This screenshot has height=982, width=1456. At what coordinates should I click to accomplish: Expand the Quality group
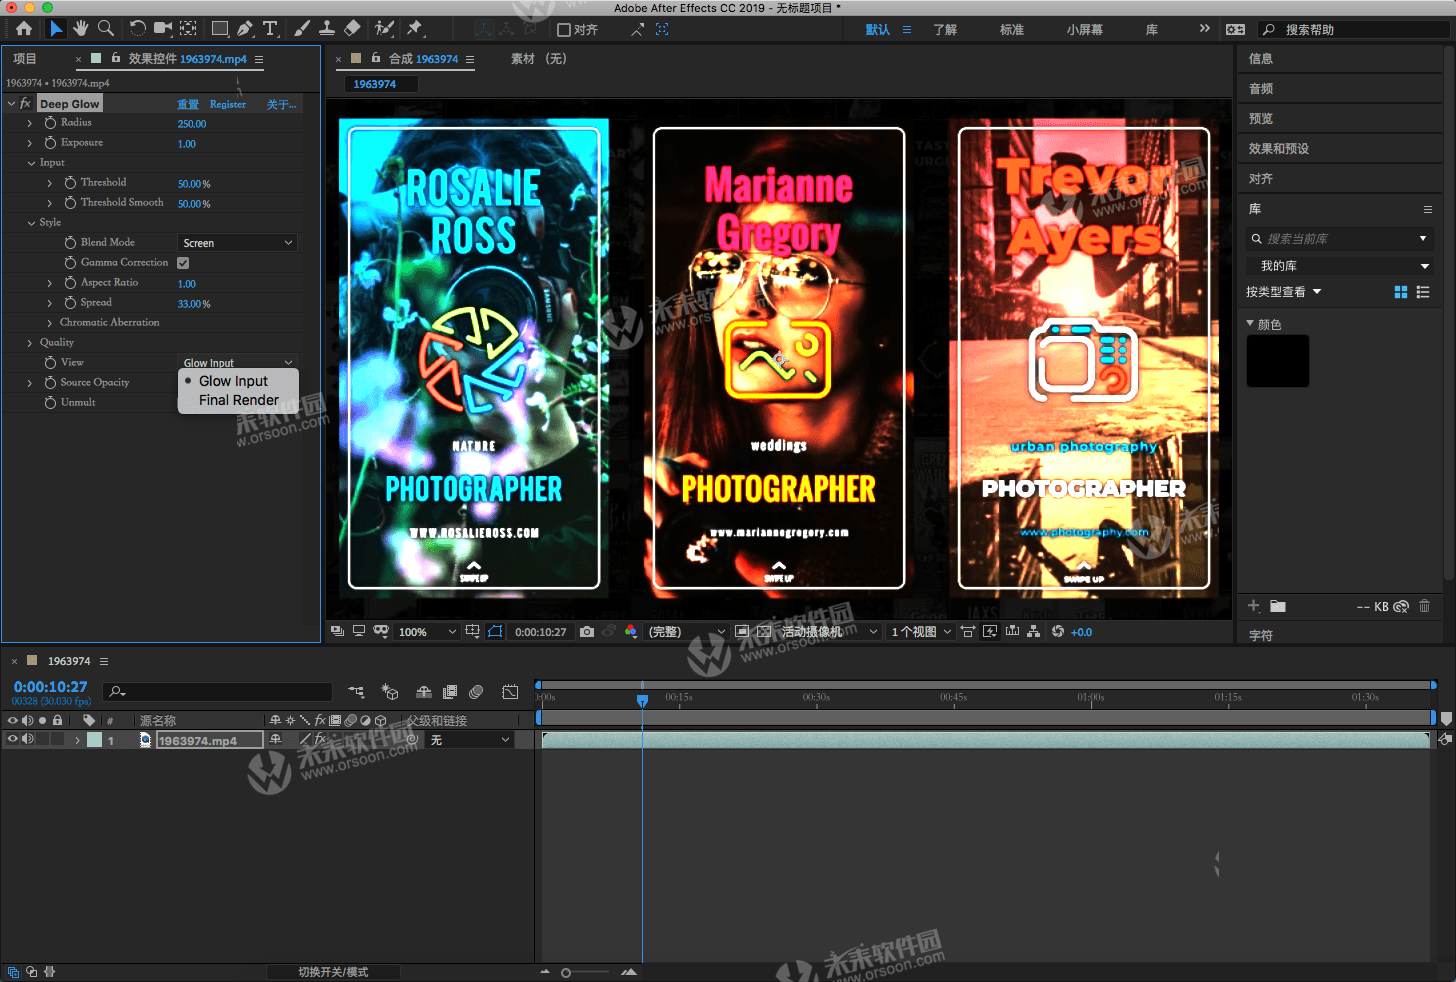(30, 343)
